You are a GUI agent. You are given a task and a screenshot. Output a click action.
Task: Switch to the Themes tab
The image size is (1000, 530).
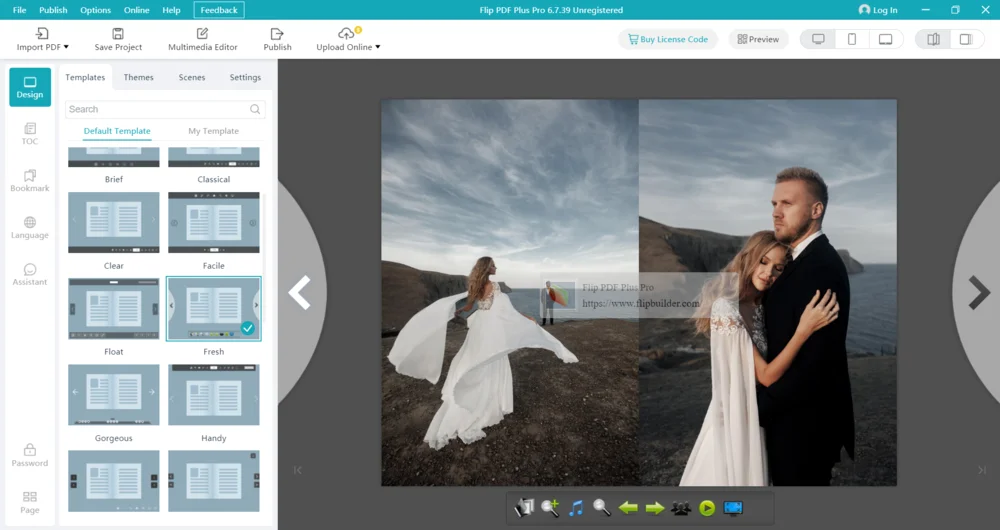(x=138, y=77)
